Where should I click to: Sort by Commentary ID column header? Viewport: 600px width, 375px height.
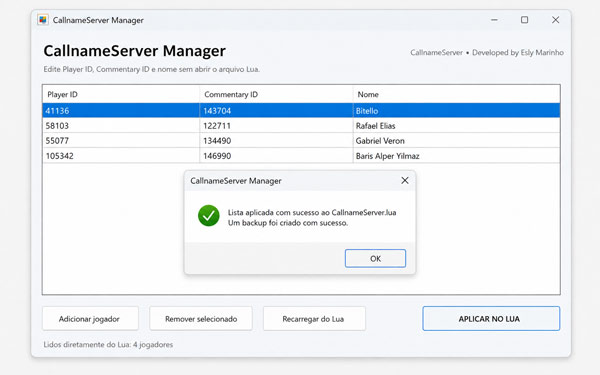(x=276, y=94)
